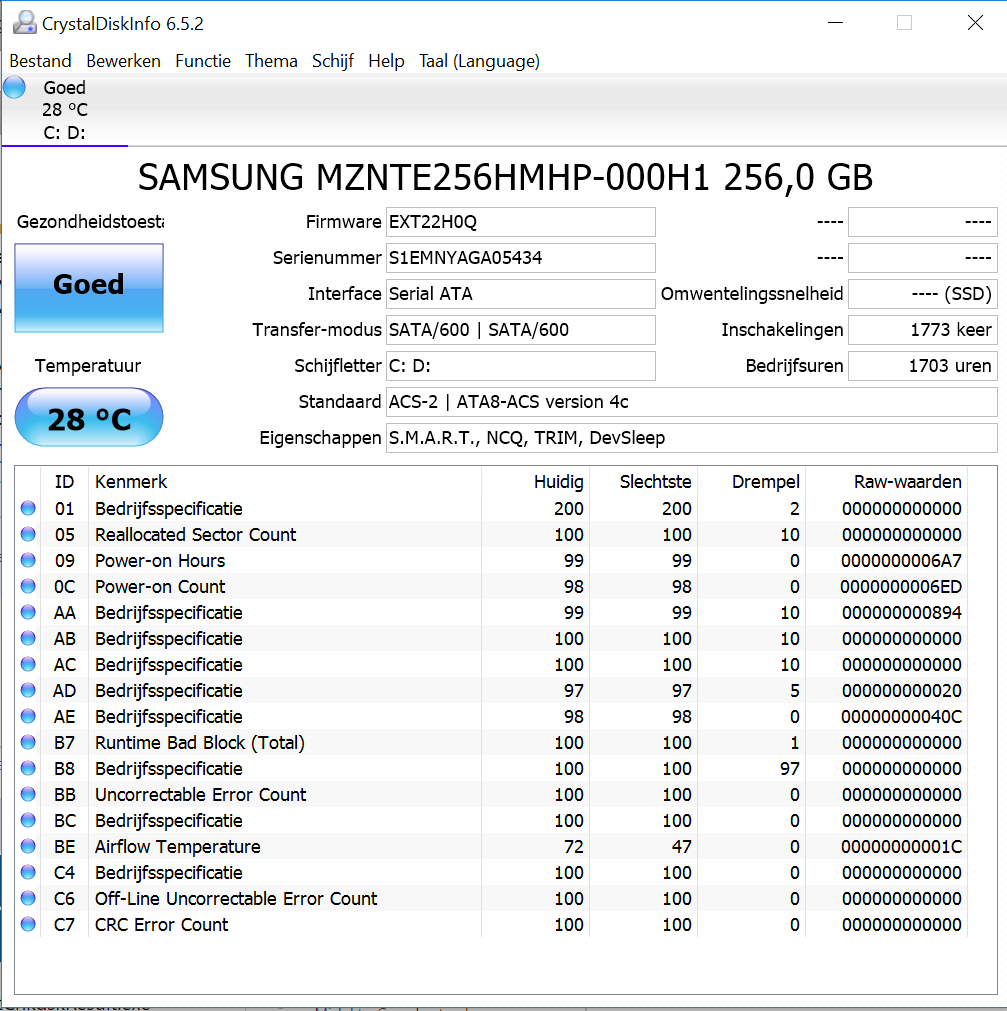
Task: Click raw value 0000000006ED
Action: 901,587
